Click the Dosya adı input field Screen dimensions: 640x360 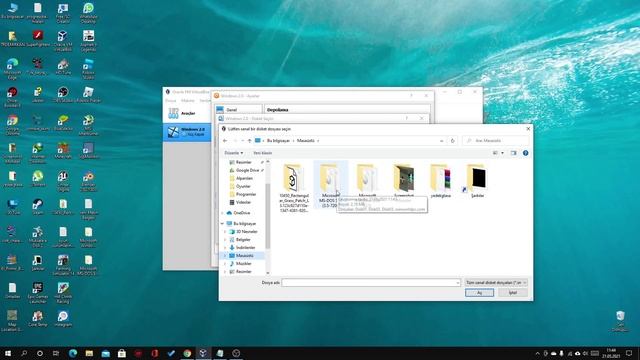[371, 282]
